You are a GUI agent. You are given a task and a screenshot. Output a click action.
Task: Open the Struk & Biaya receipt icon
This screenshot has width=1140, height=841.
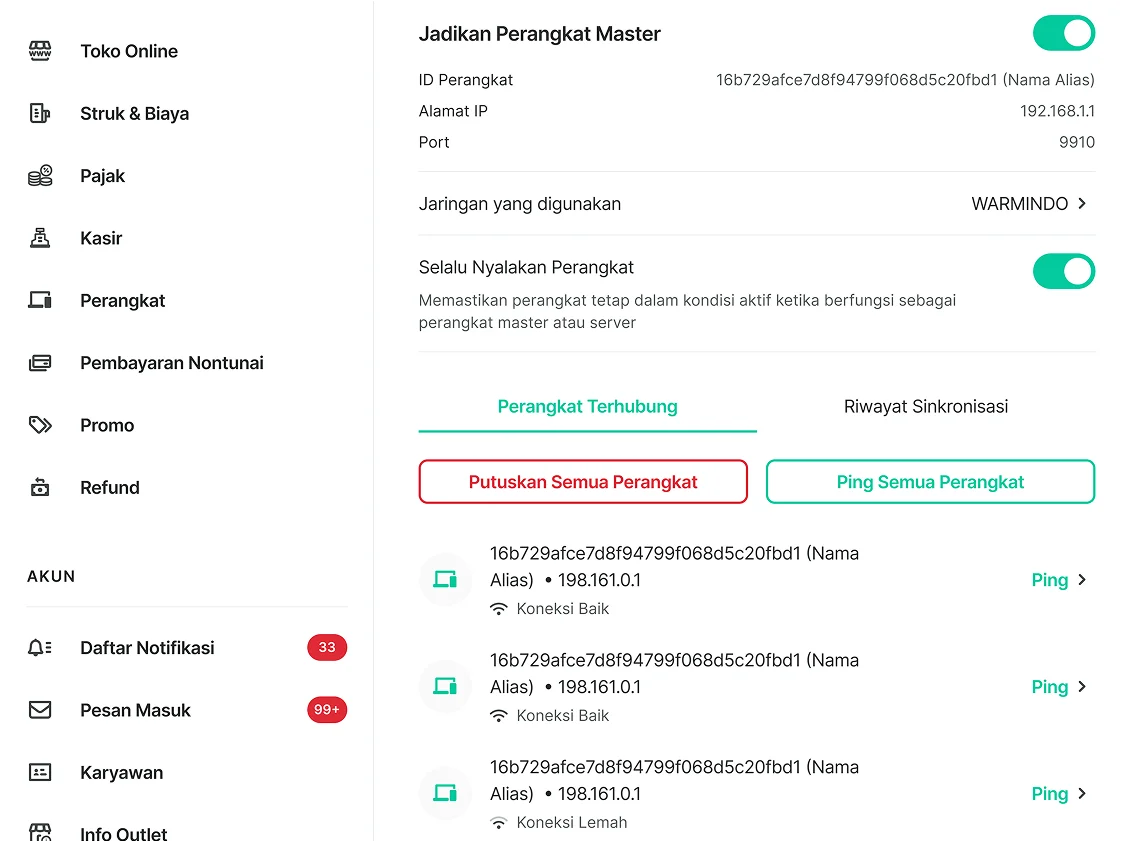click(40, 114)
